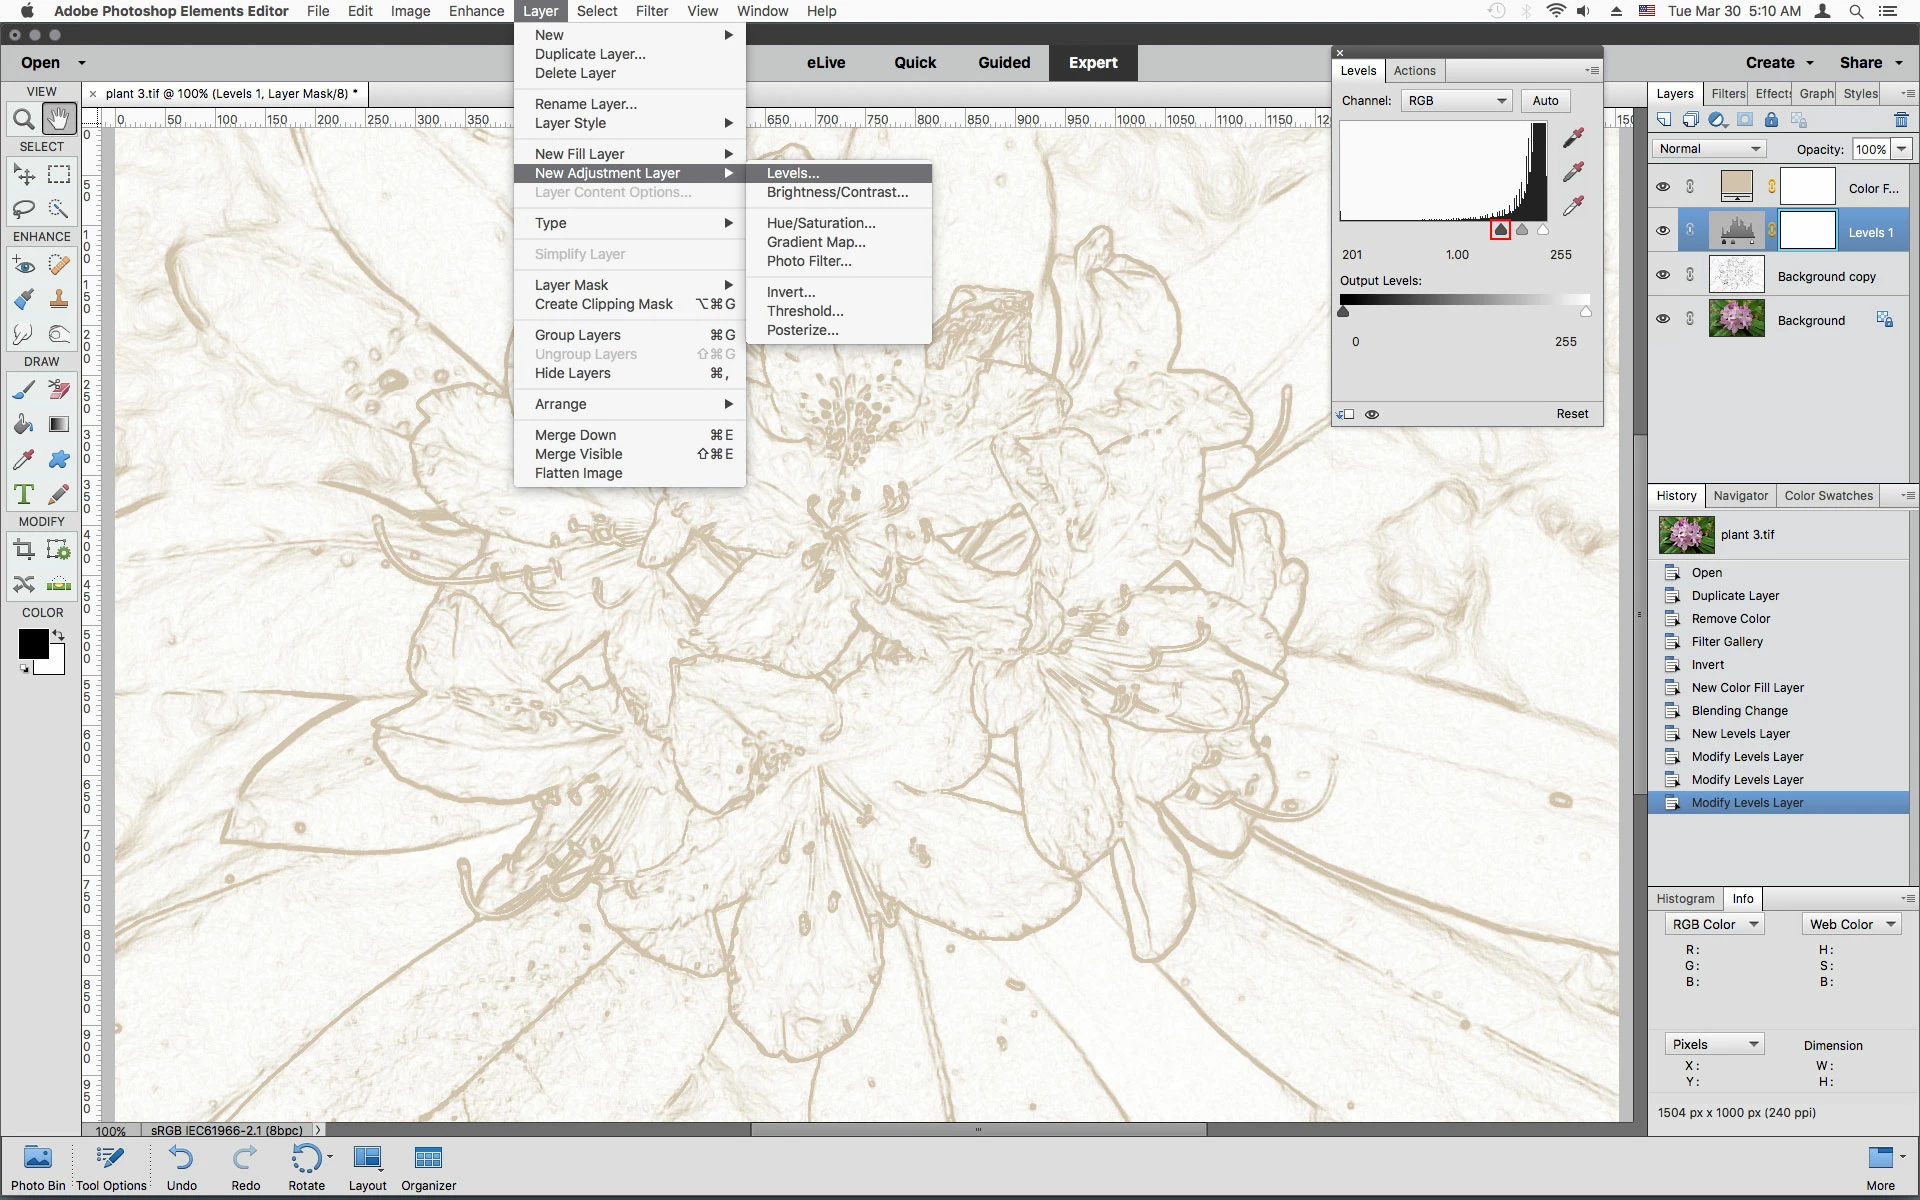
Task: Open the Normal blend mode dropdown
Action: (1709, 149)
